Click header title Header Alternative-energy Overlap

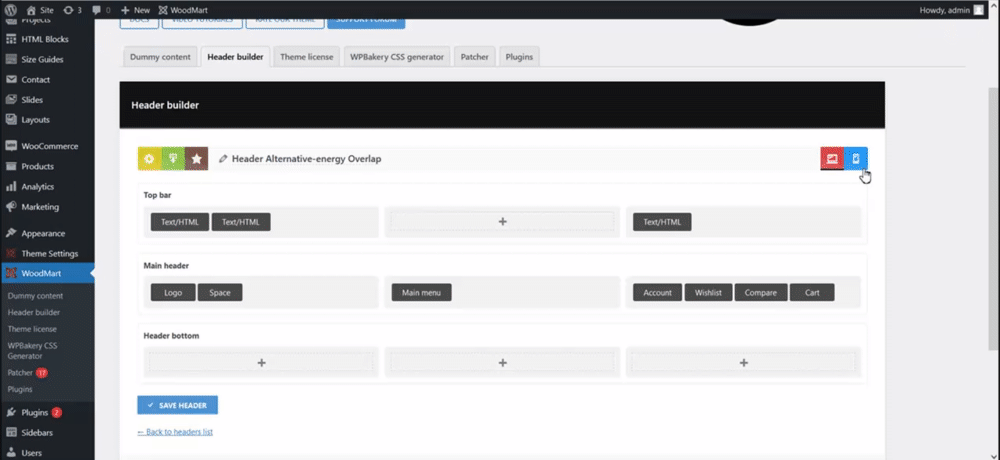[x=307, y=159]
